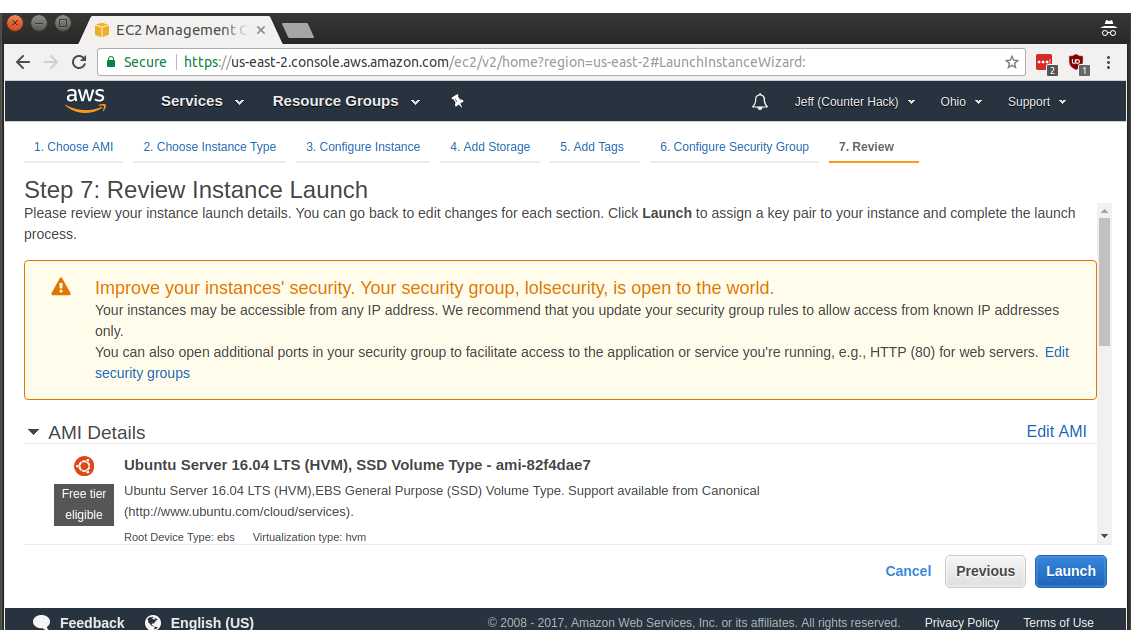The width and height of the screenshot is (1131, 643).
Task: Click the browser forward arrow
Action: (50, 62)
